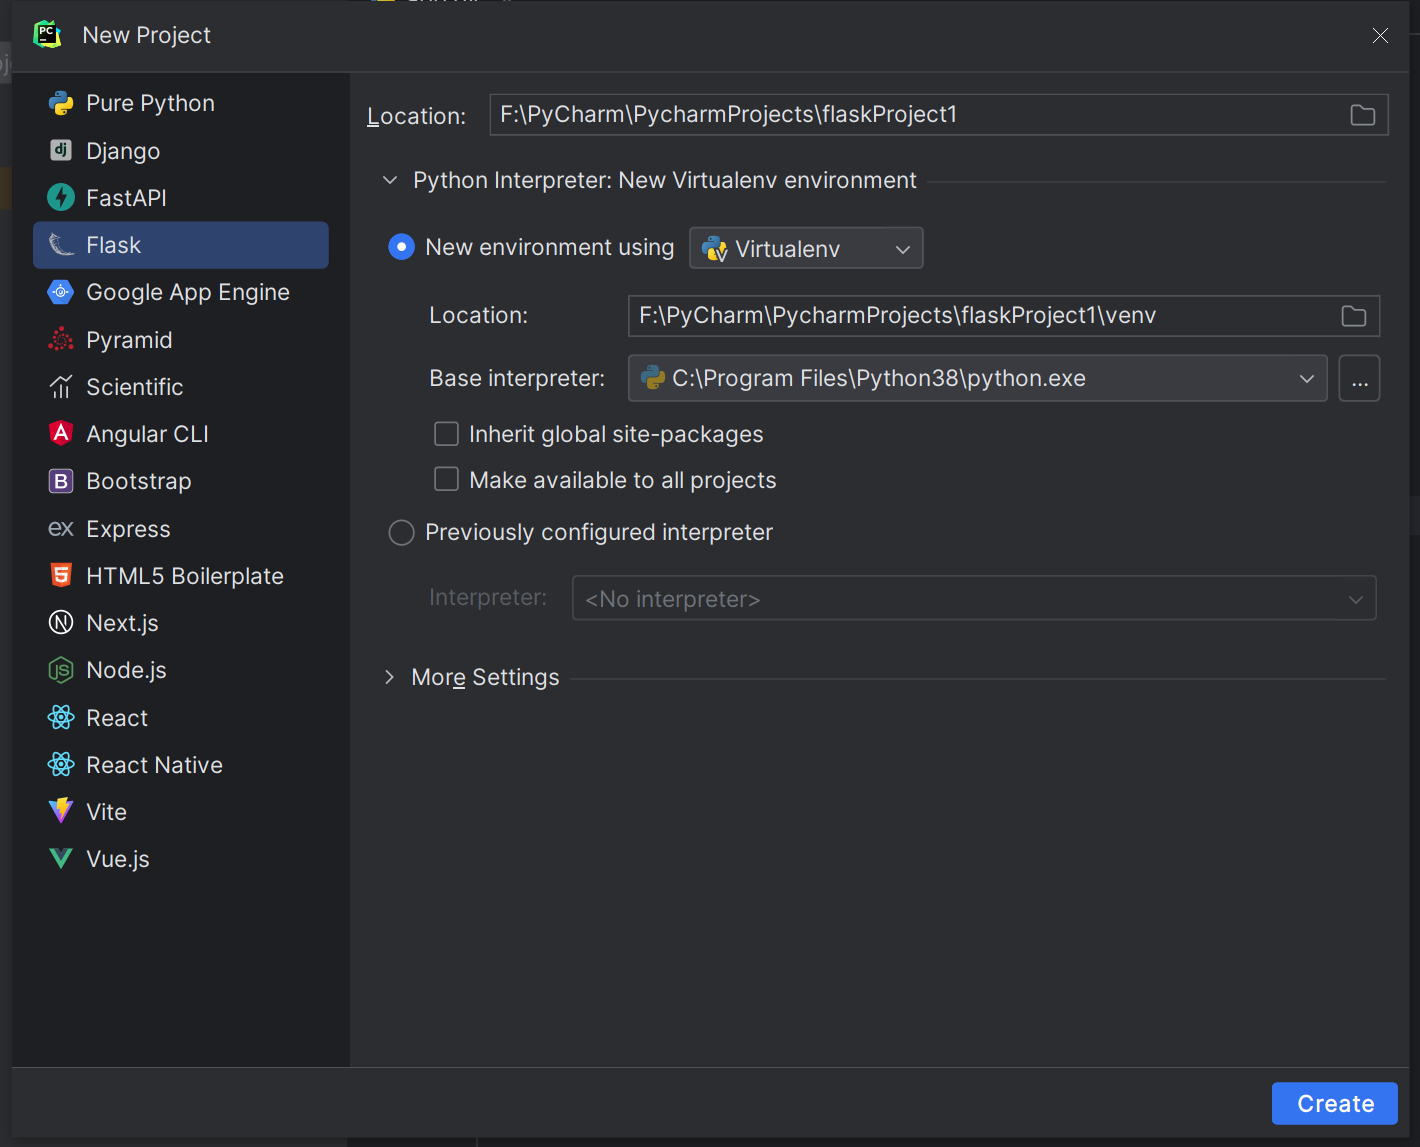This screenshot has width=1420, height=1147.
Task: Select Google App Engine project type
Action: pos(181,292)
